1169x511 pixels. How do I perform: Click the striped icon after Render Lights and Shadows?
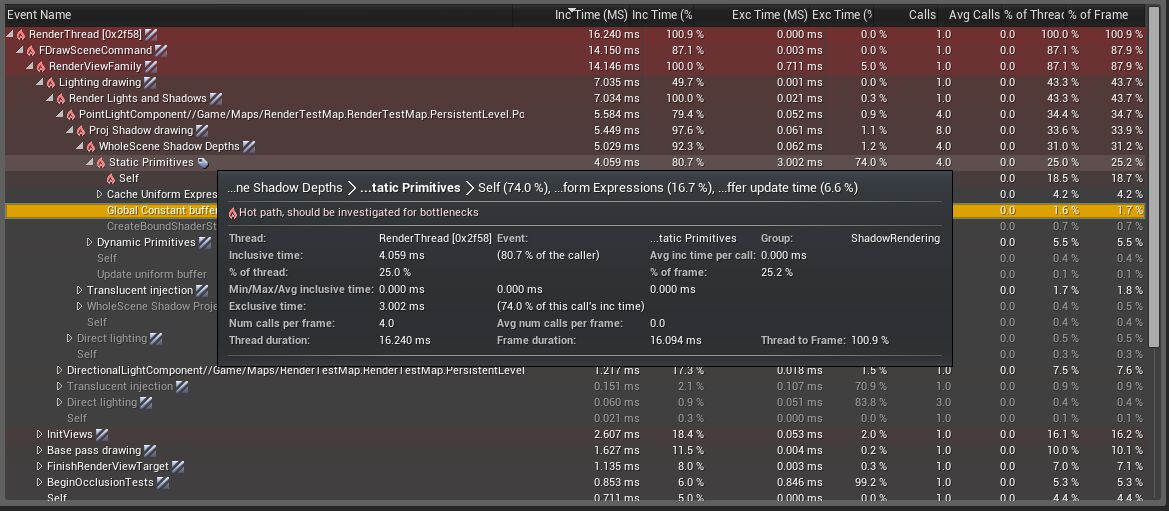216,98
